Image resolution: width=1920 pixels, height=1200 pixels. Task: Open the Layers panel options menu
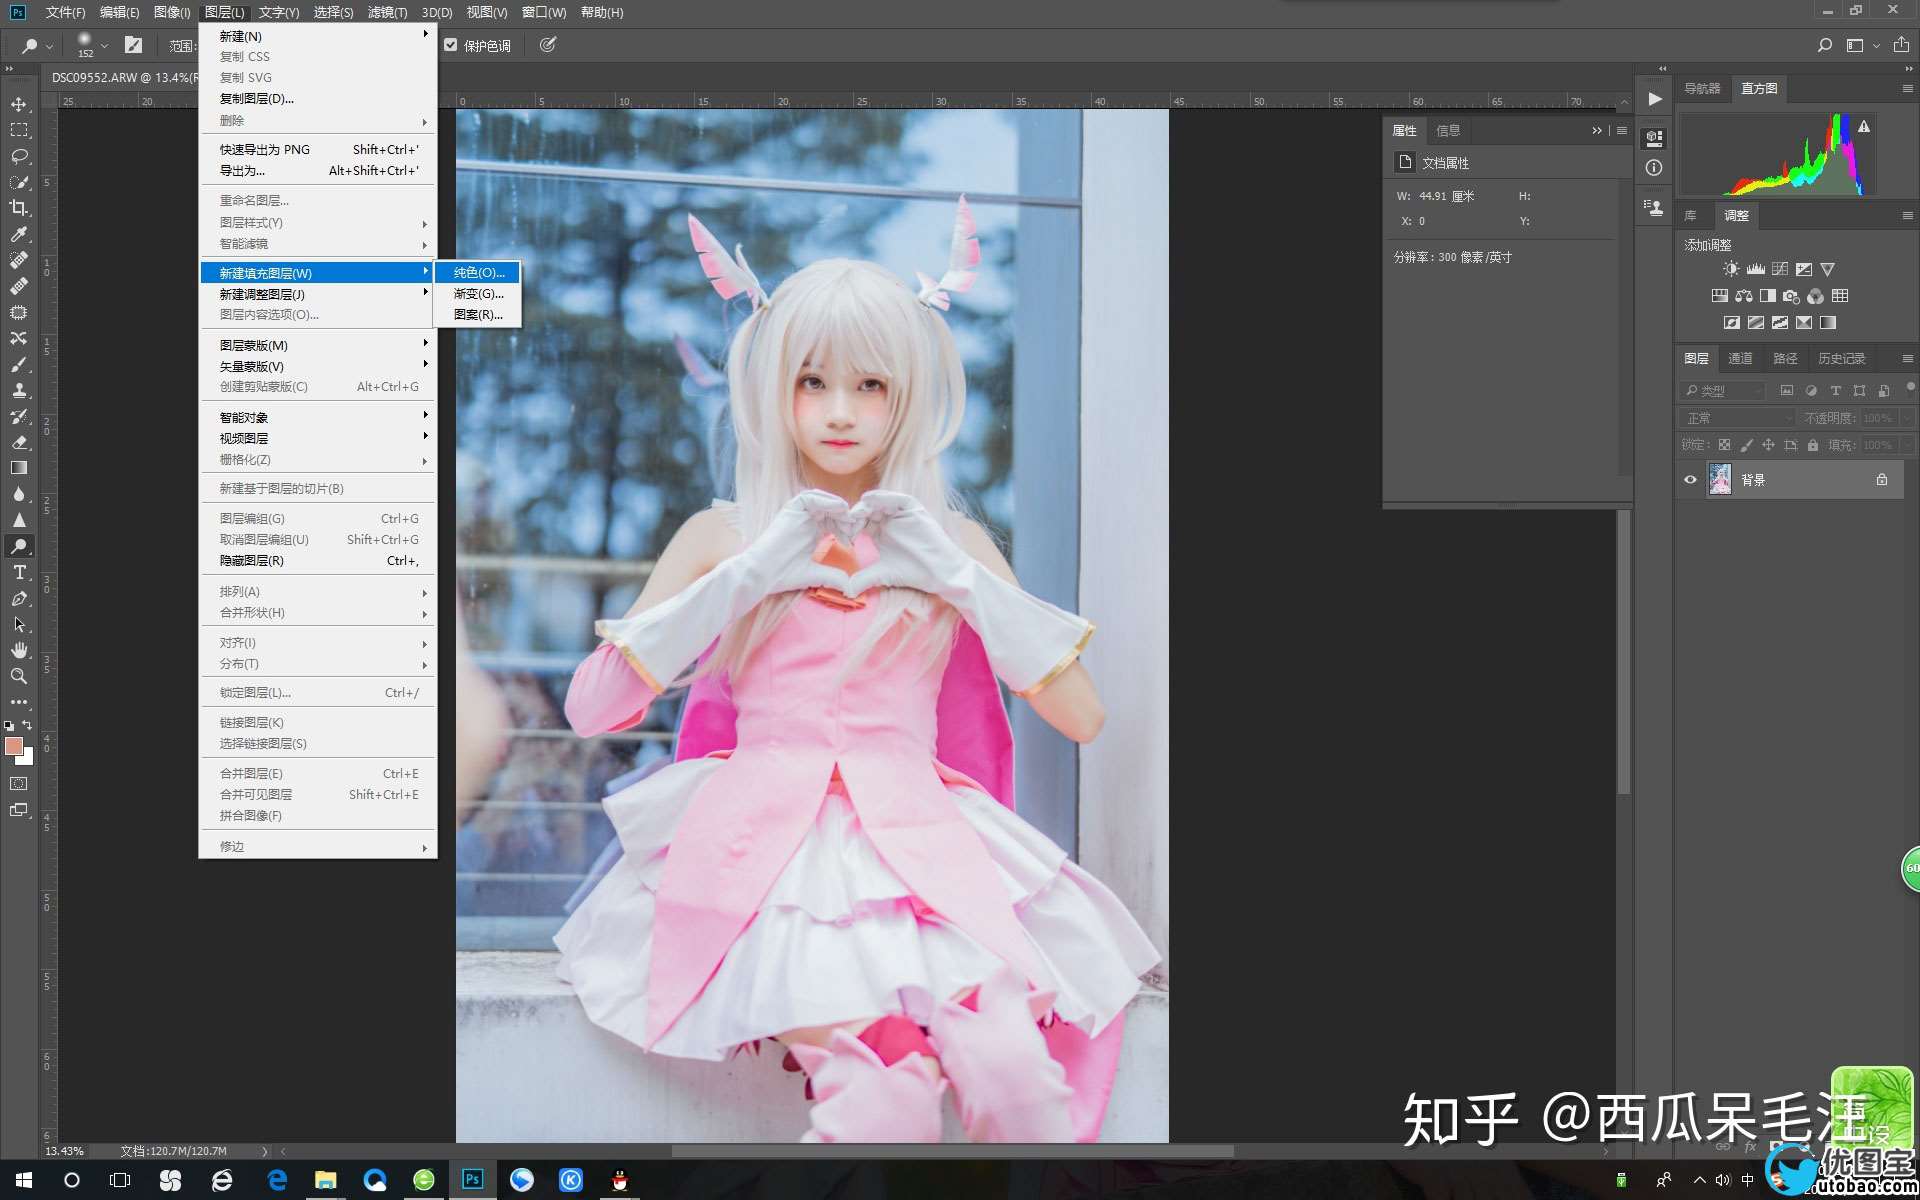1907,359
